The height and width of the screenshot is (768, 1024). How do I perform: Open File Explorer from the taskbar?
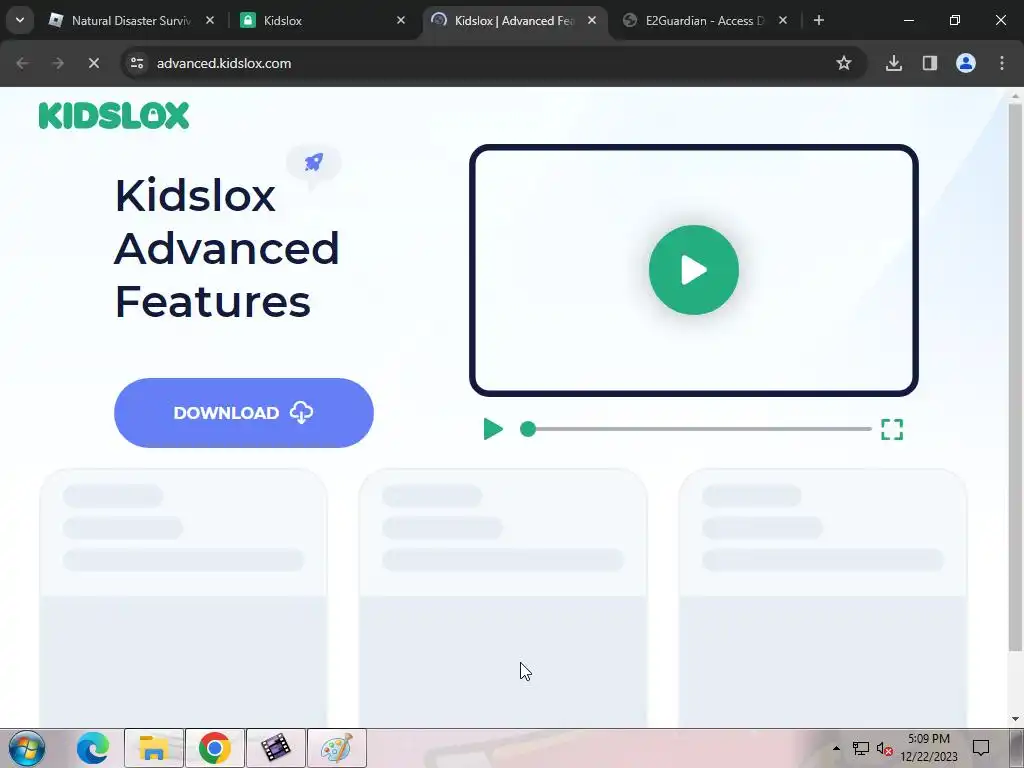153,748
